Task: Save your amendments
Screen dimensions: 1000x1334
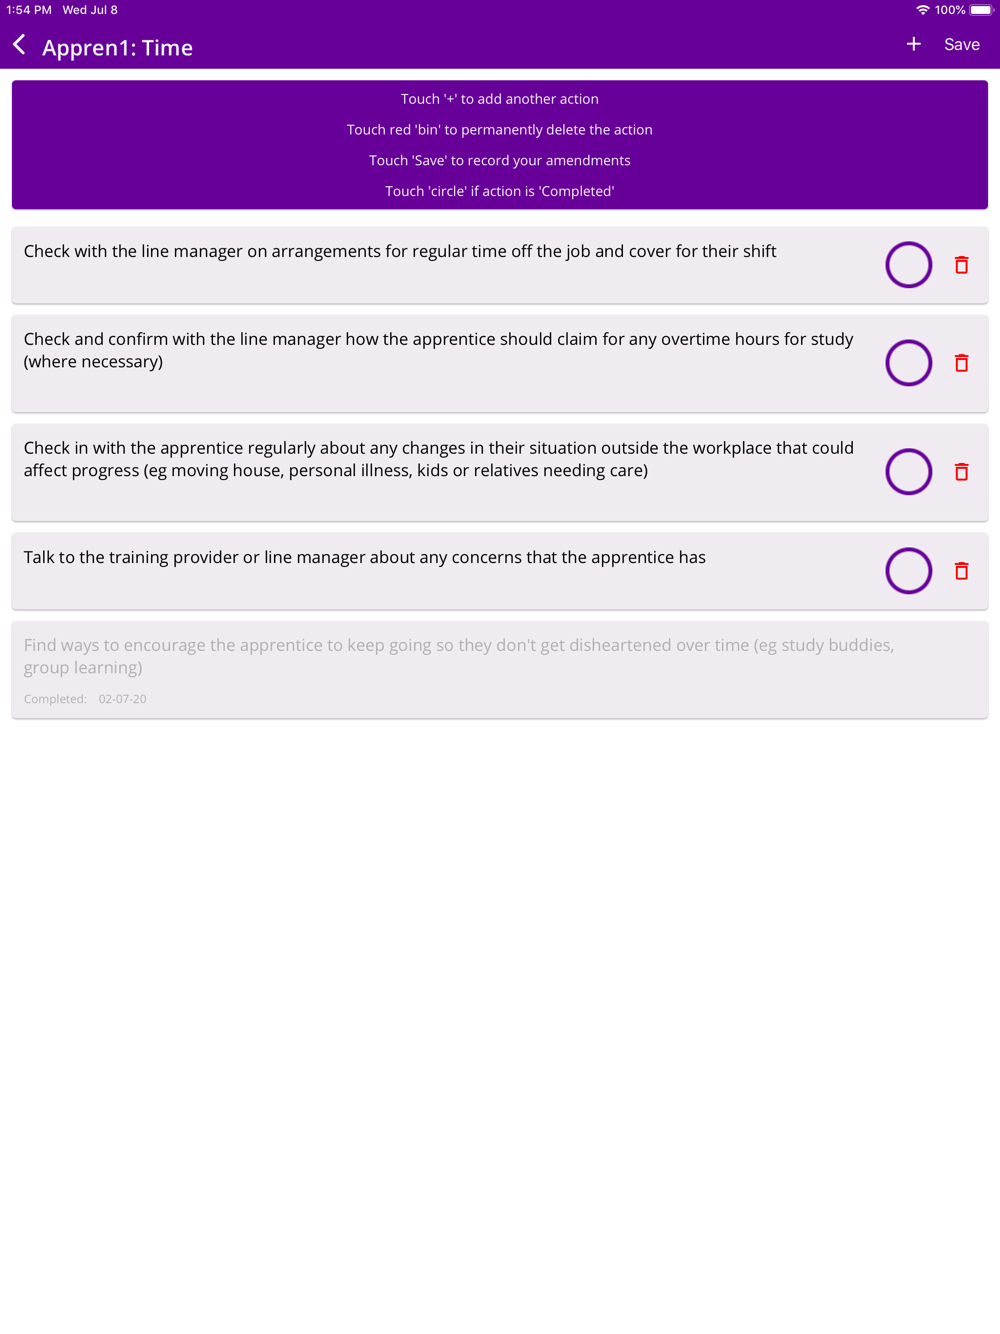Action: [x=962, y=45]
